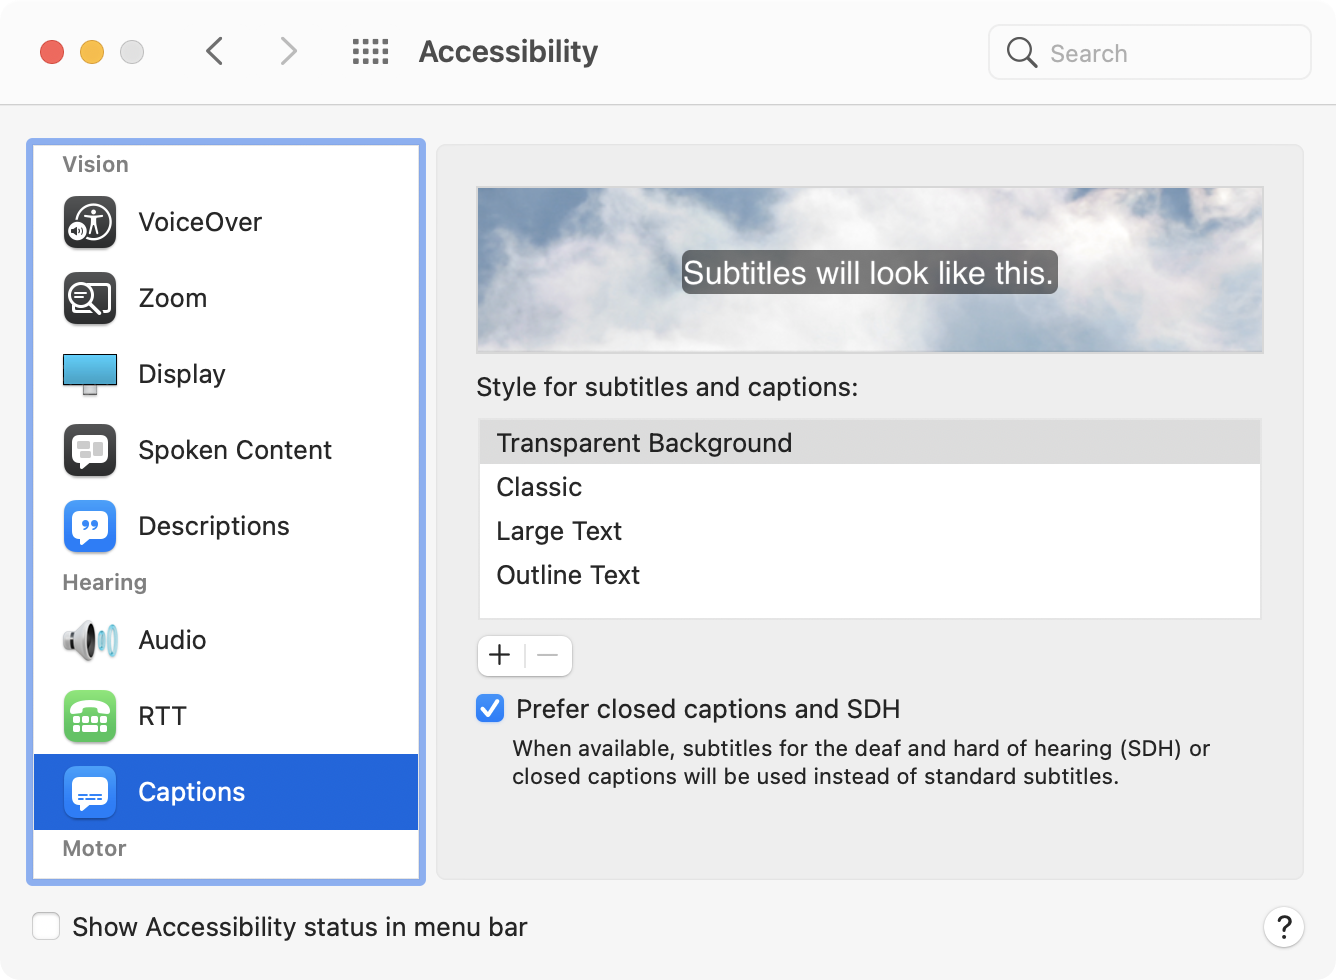Select the Outline Text style
This screenshot has height=980, width=1336.
point(568,575)
